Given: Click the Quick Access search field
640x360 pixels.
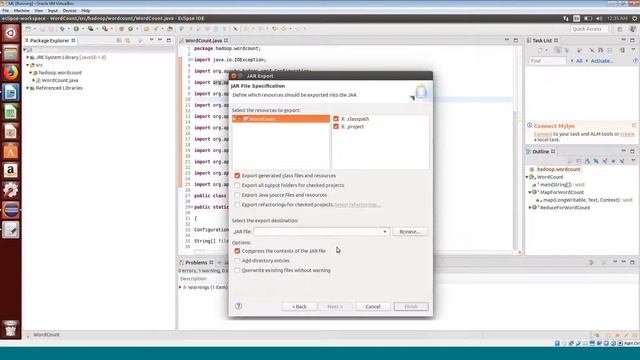Looking at the screenshot, I should tap(589, 29).
